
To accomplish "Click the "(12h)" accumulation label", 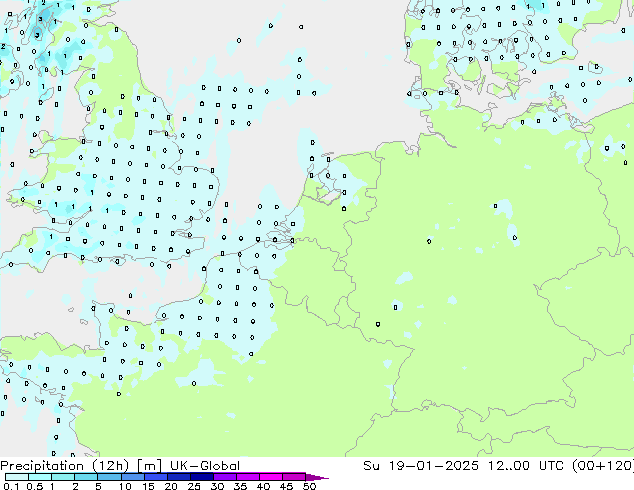I will 111,466.
